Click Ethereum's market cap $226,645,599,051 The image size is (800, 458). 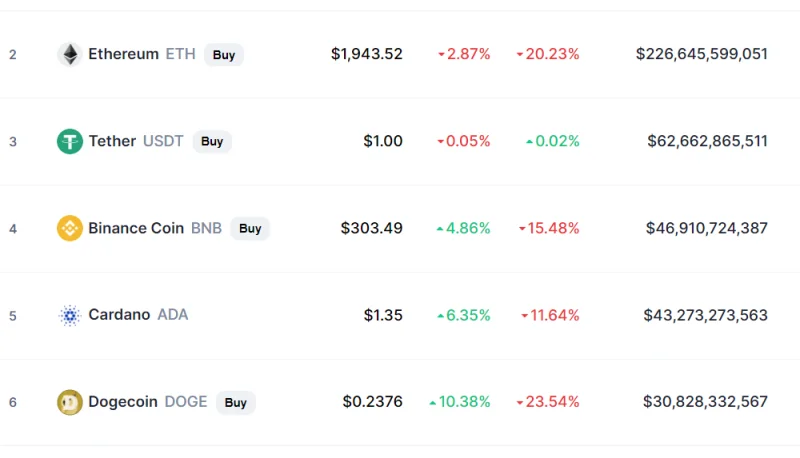click(x=702, y=54)
